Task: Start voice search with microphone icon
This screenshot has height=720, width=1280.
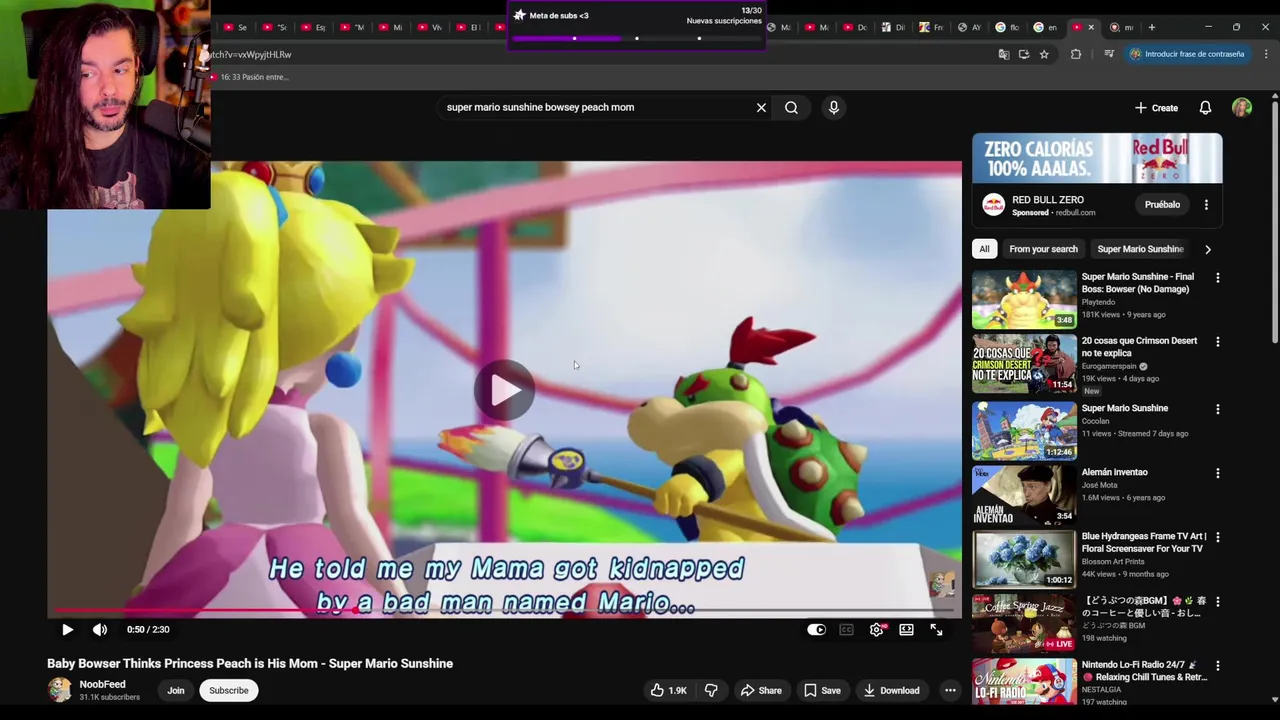Action: pyautogui.click(x=834, y=107)
